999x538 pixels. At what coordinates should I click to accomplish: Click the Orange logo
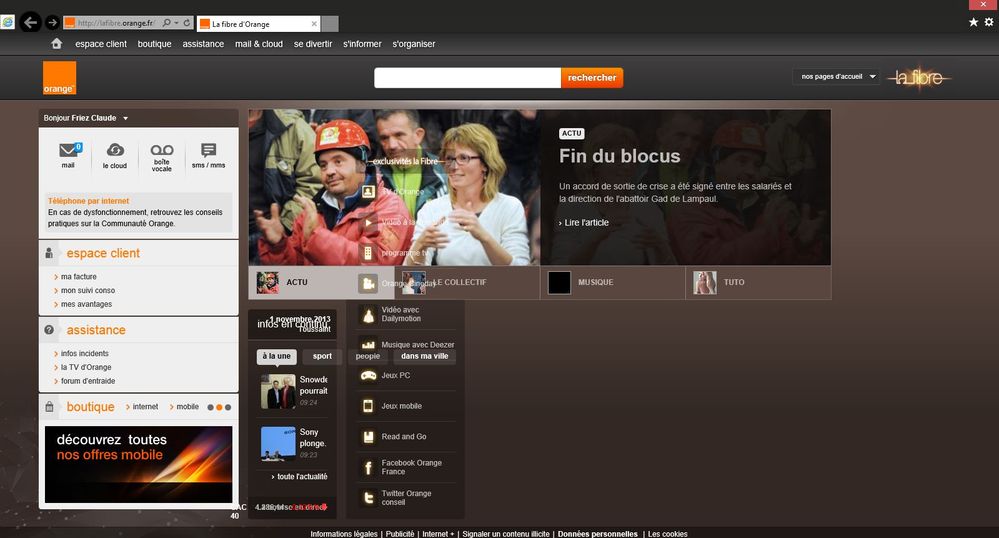click(59, 78)
